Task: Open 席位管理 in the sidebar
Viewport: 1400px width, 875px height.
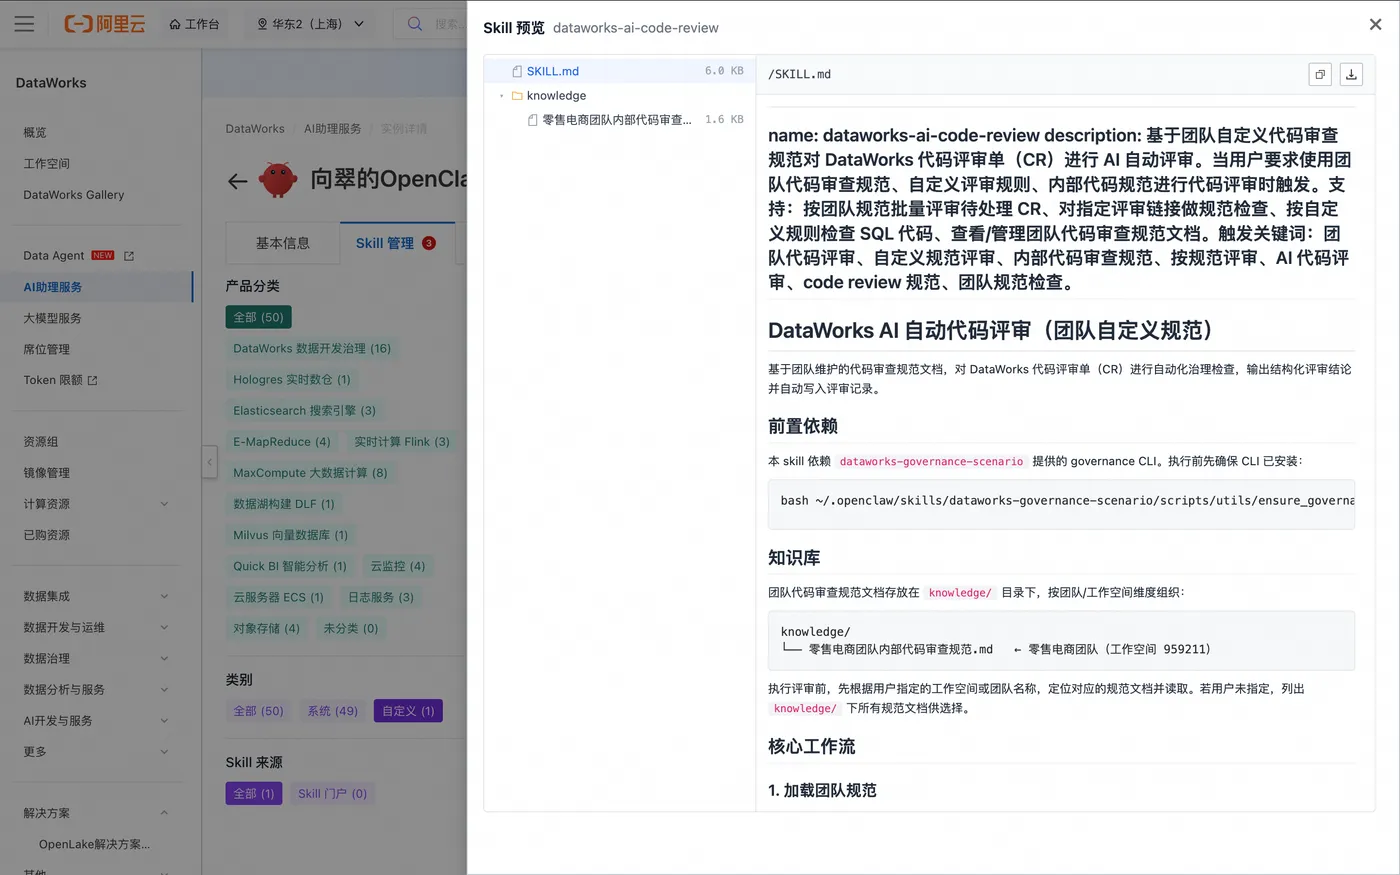Action: click(x=47, y=349)
